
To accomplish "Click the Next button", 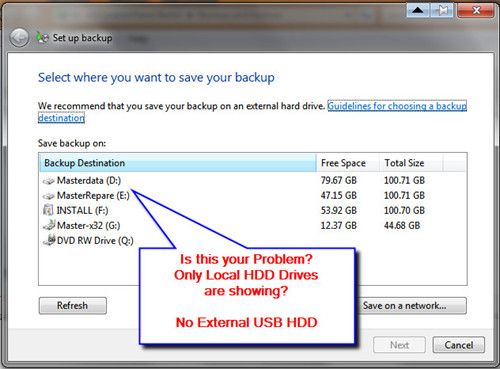I will coord(399,345).
